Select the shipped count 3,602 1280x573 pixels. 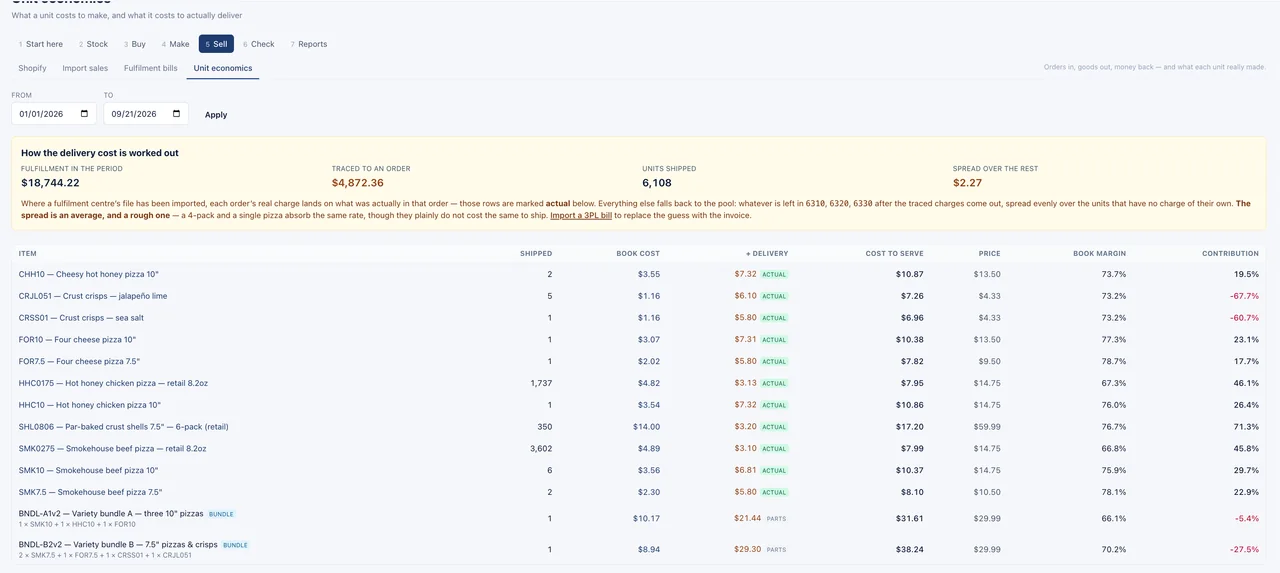point(540,449)
